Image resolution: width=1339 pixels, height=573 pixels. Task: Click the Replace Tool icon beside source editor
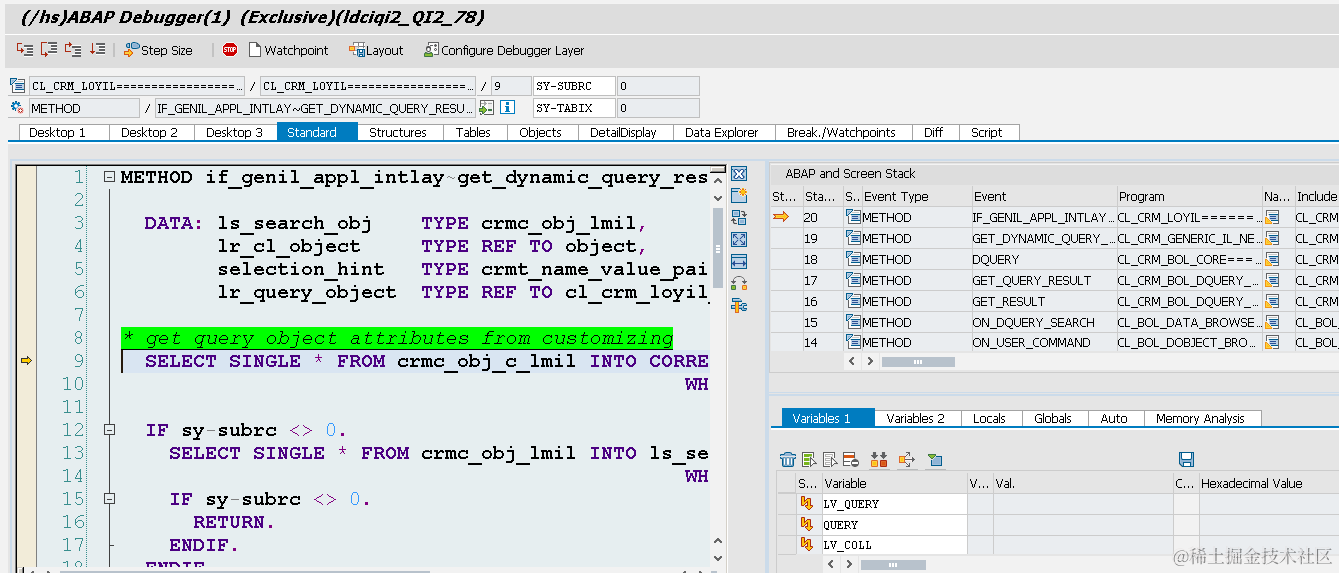739,217
